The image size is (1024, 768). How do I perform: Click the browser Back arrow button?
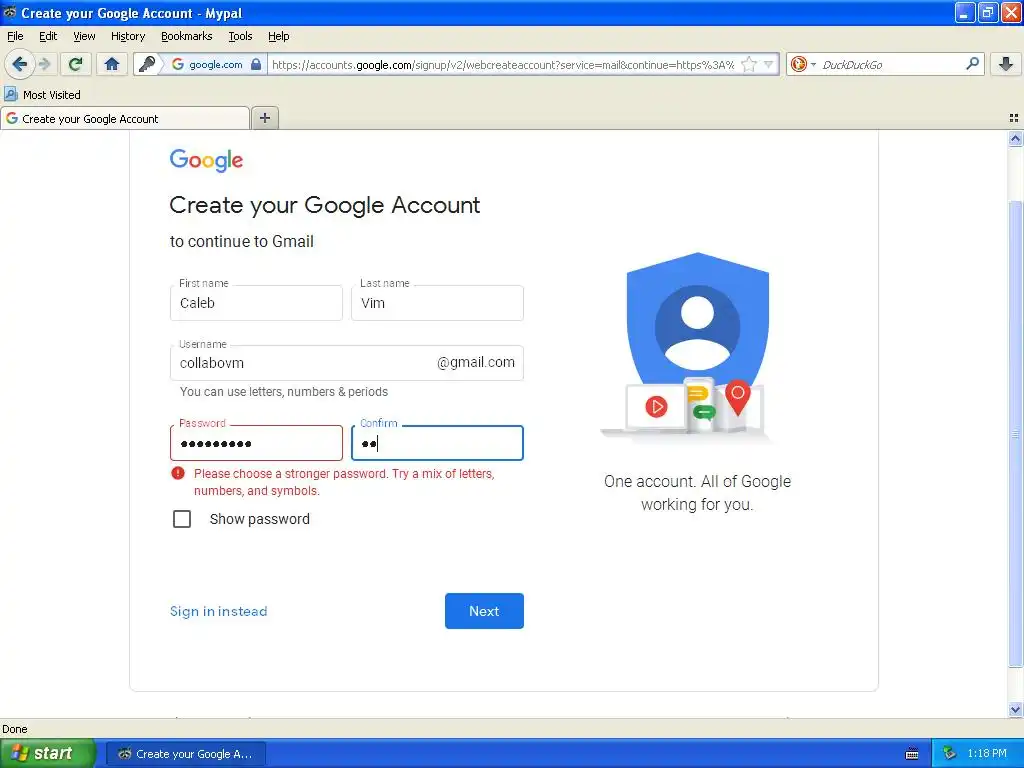tap(20, 64)
